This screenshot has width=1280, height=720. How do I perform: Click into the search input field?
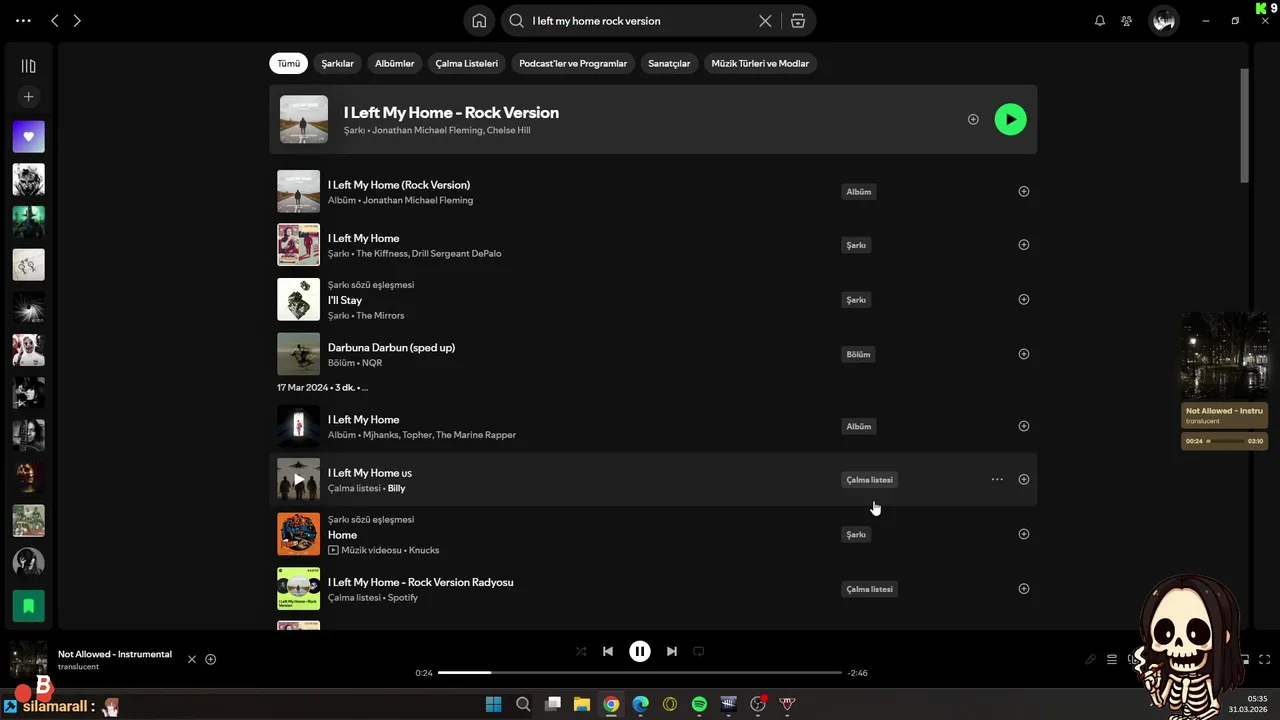pos(640,20)
